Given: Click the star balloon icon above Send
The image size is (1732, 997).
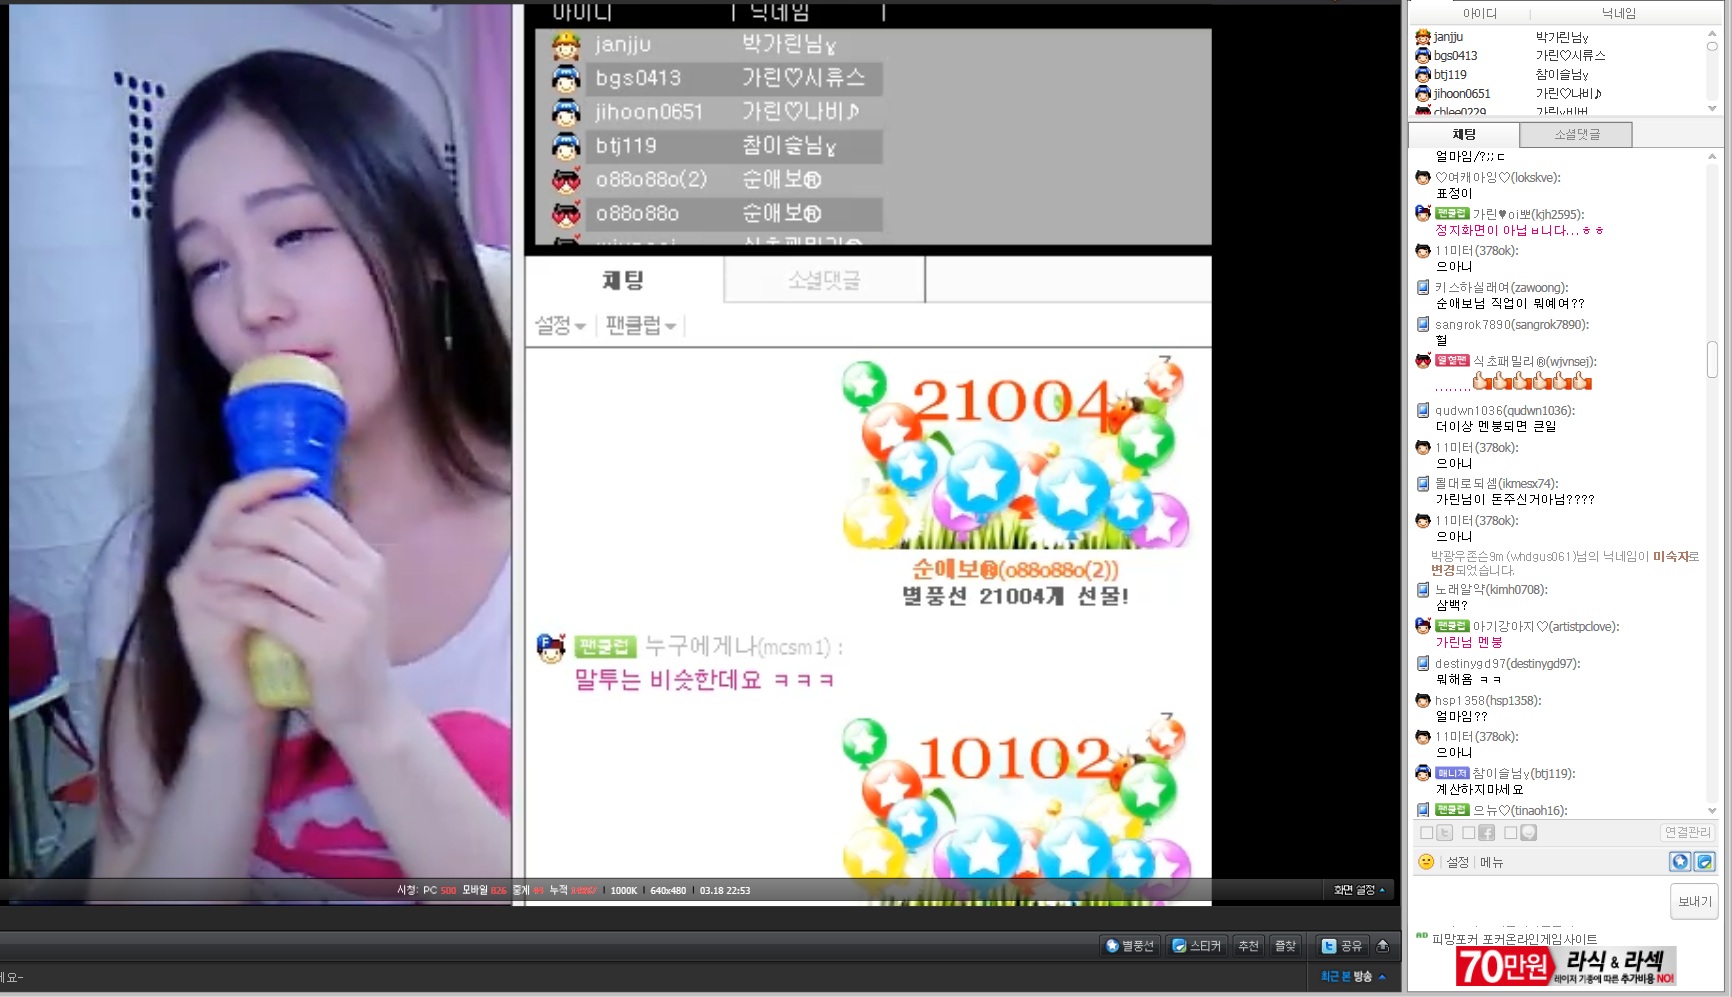Looking at the screenshot, I should pos(1680,862).
